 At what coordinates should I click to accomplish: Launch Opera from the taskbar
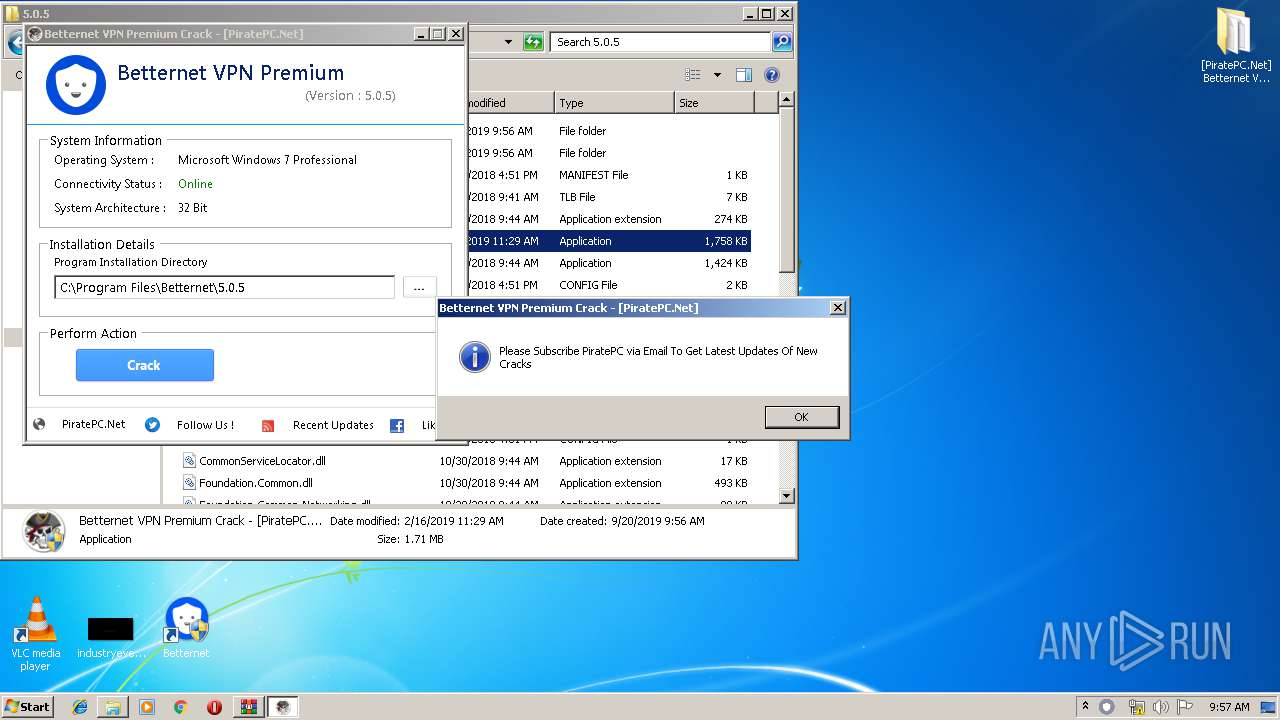[x=214, y=707]
